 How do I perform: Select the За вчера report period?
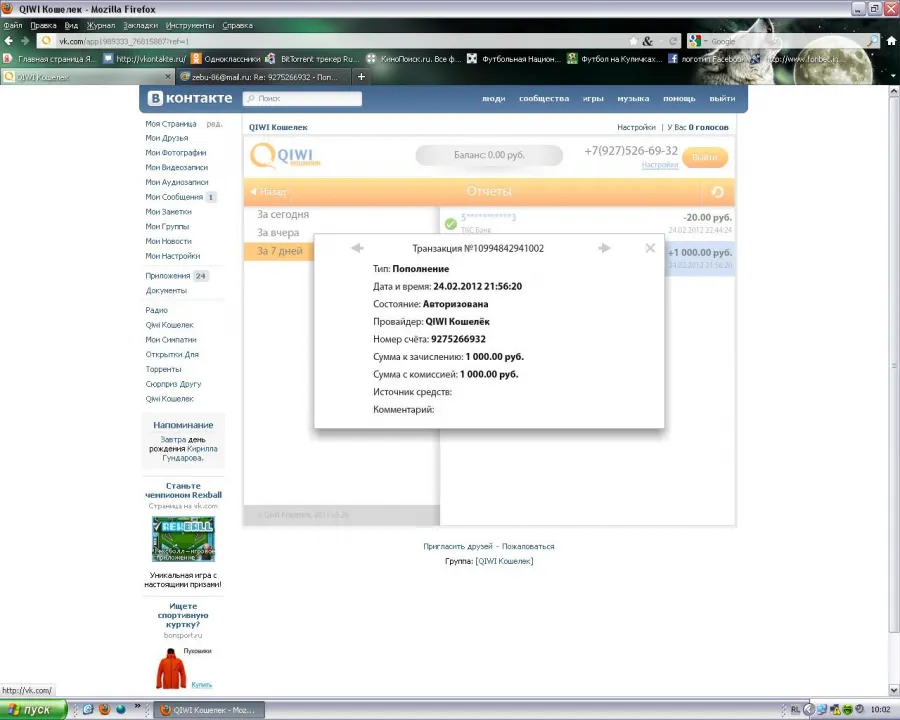tap(278, 233)
